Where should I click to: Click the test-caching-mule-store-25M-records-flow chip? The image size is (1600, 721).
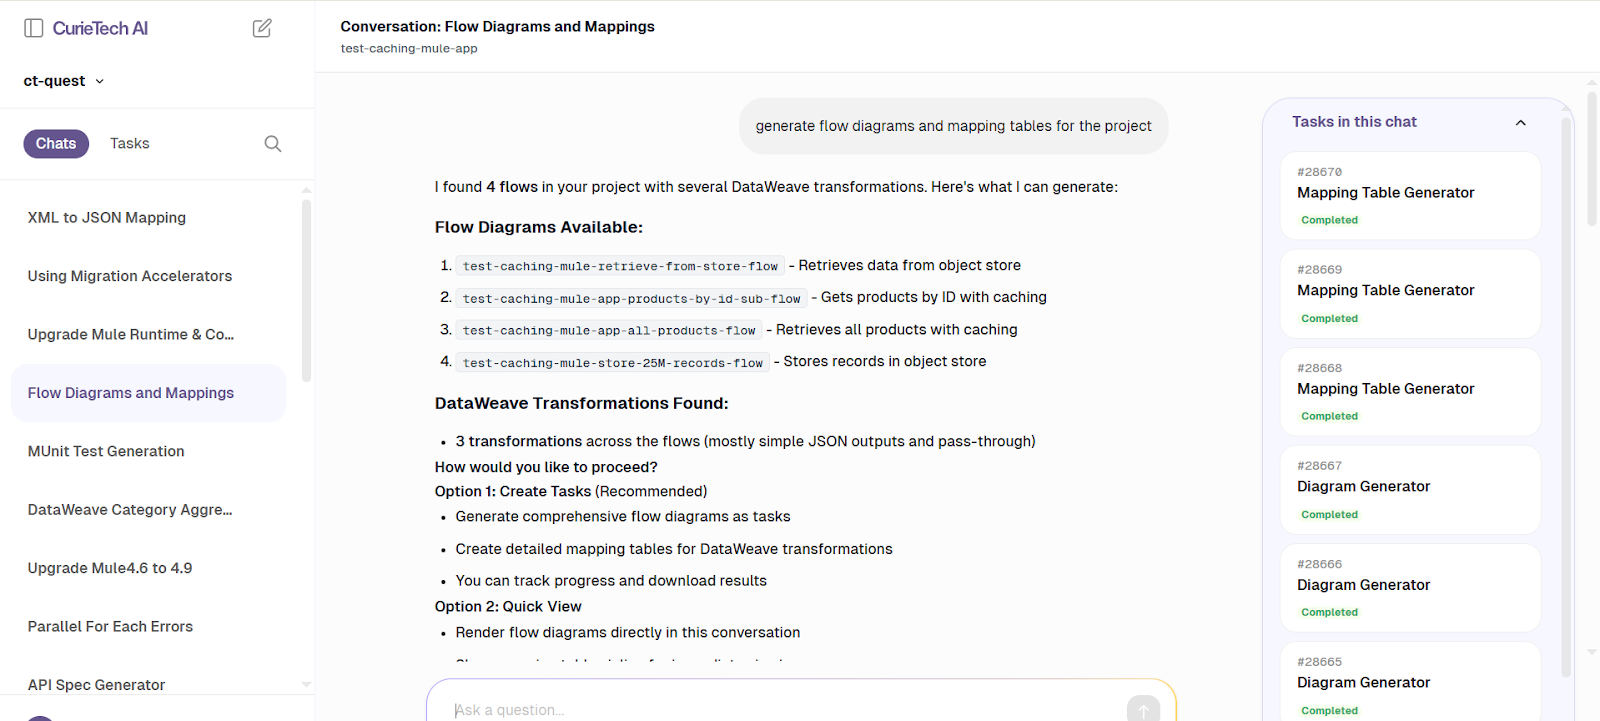click(x=612, y=362)
